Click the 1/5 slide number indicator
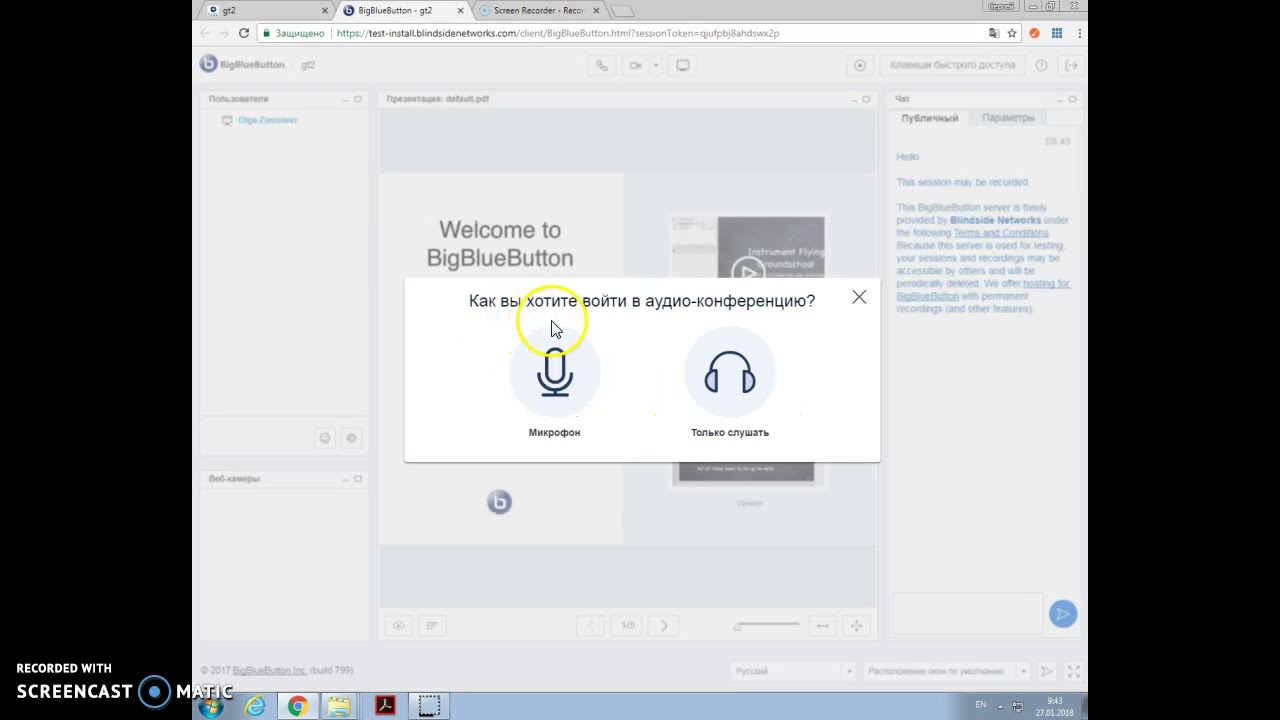 tap(628, 626)
